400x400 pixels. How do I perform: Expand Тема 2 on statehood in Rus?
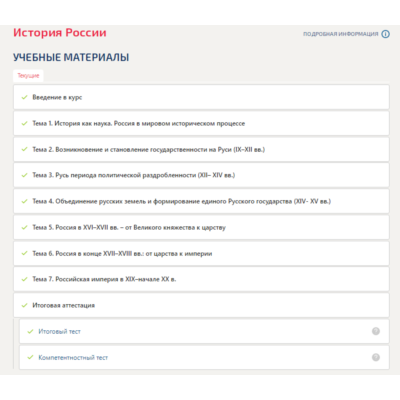(201, 149)
